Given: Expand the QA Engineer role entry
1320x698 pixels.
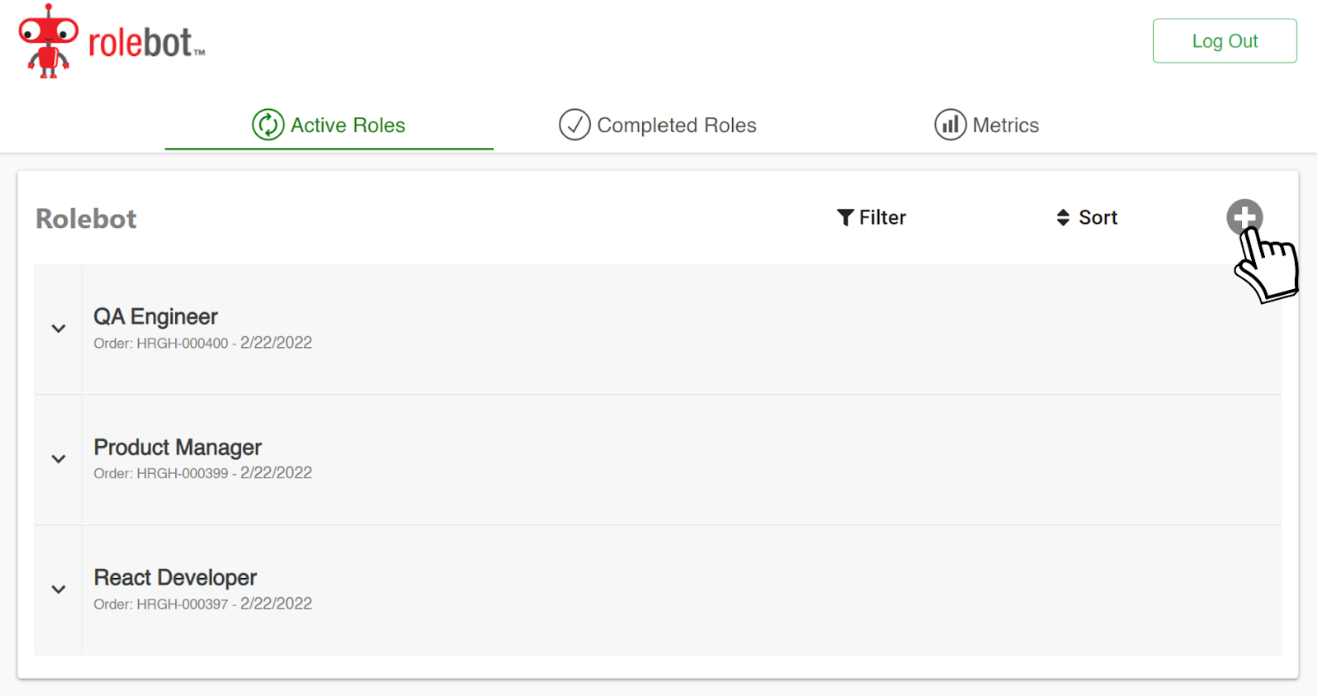Looking at the screenshot, I should coord(58,328).
